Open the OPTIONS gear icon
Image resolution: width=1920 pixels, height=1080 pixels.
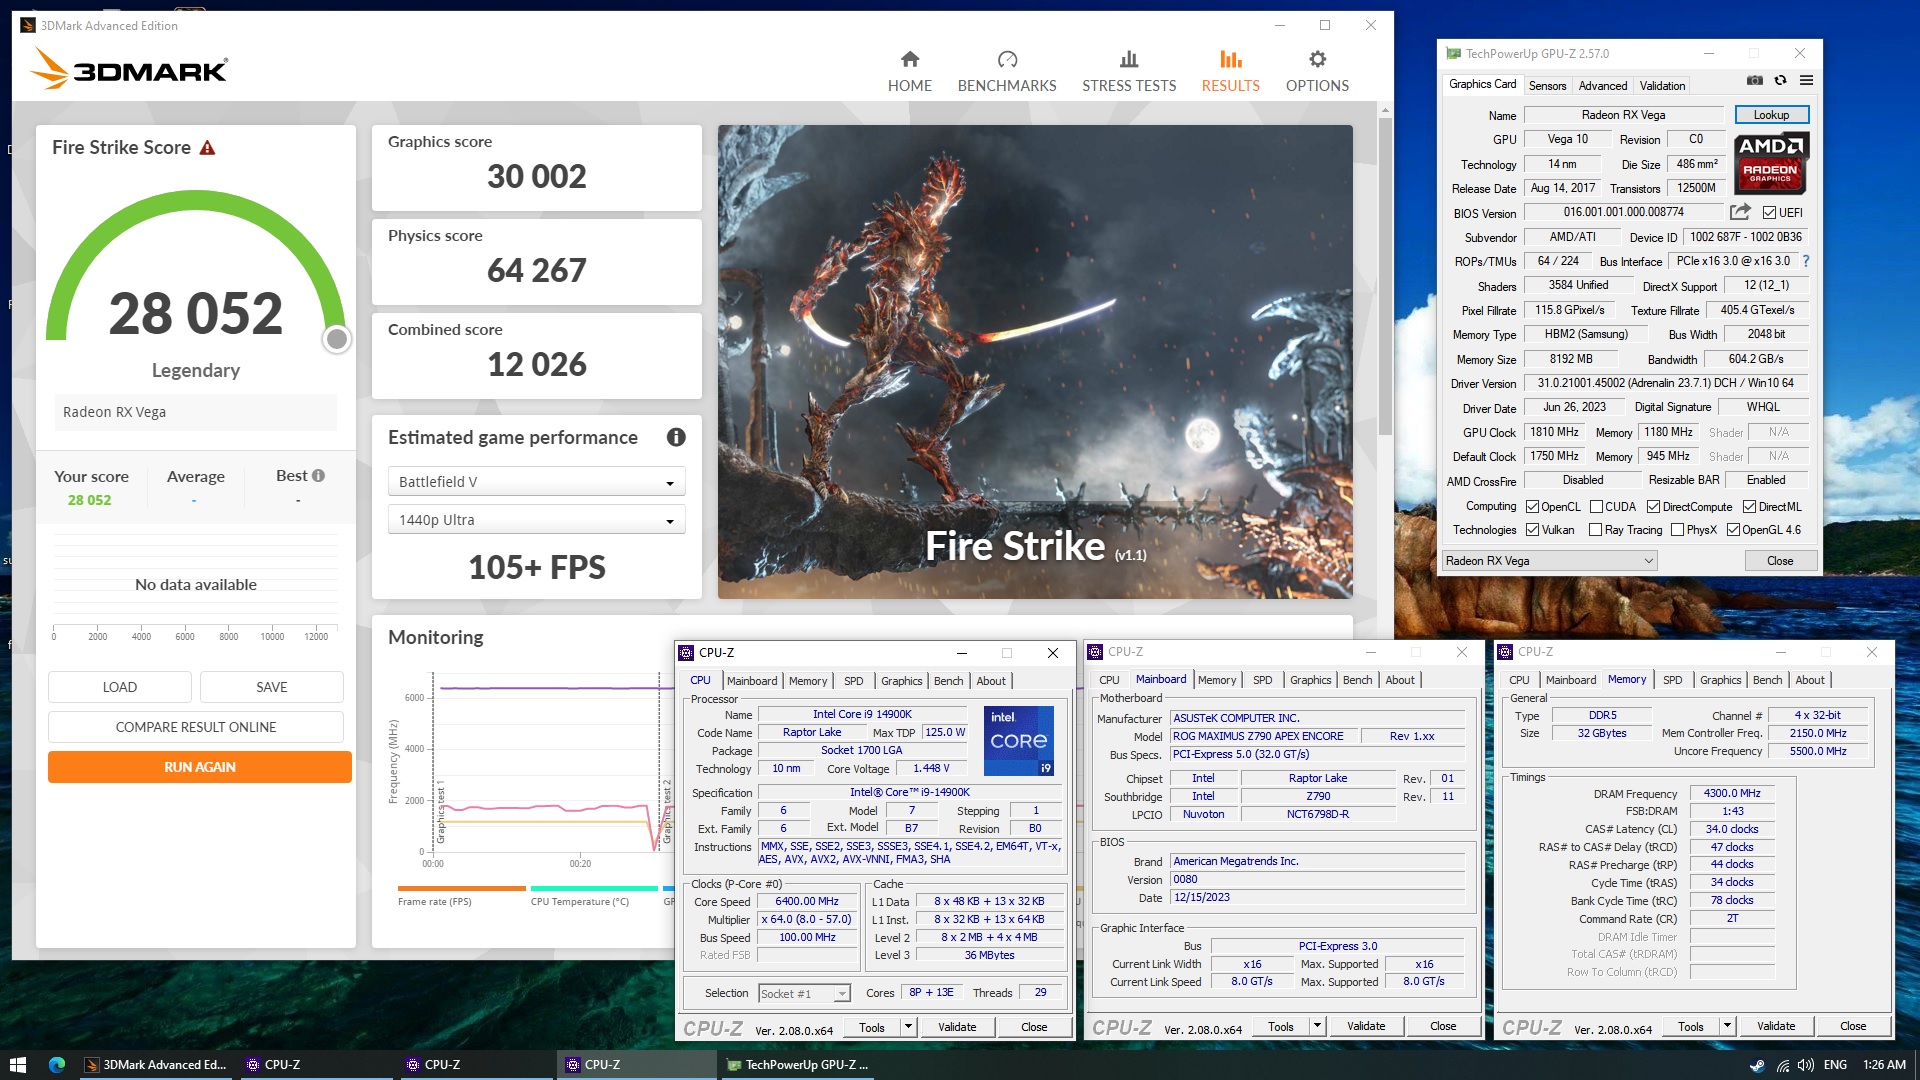[x=1317, y=59]
